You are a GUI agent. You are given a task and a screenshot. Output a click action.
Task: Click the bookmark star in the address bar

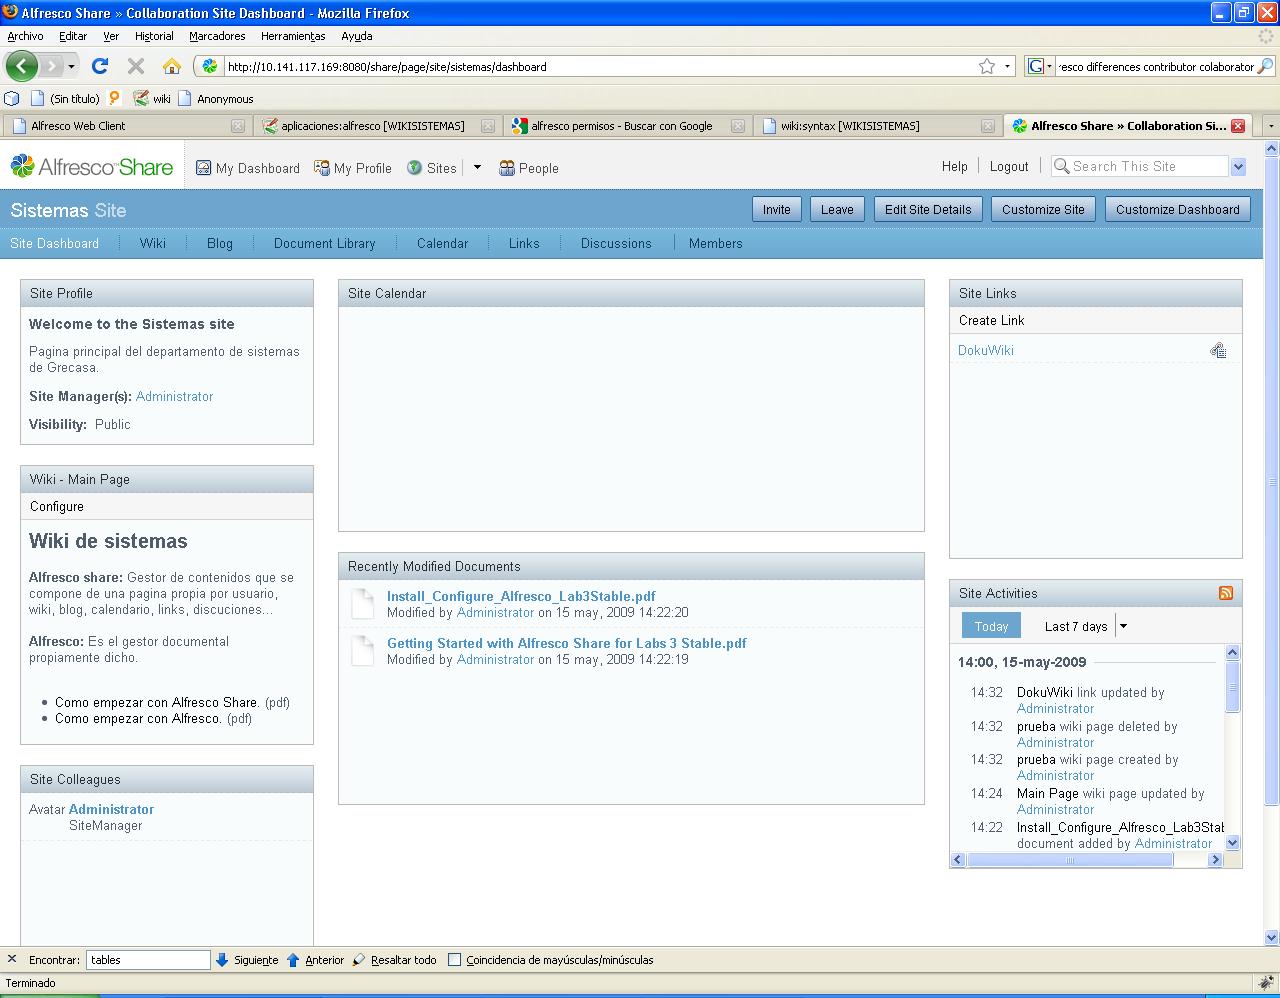click(x=987, y=66)
